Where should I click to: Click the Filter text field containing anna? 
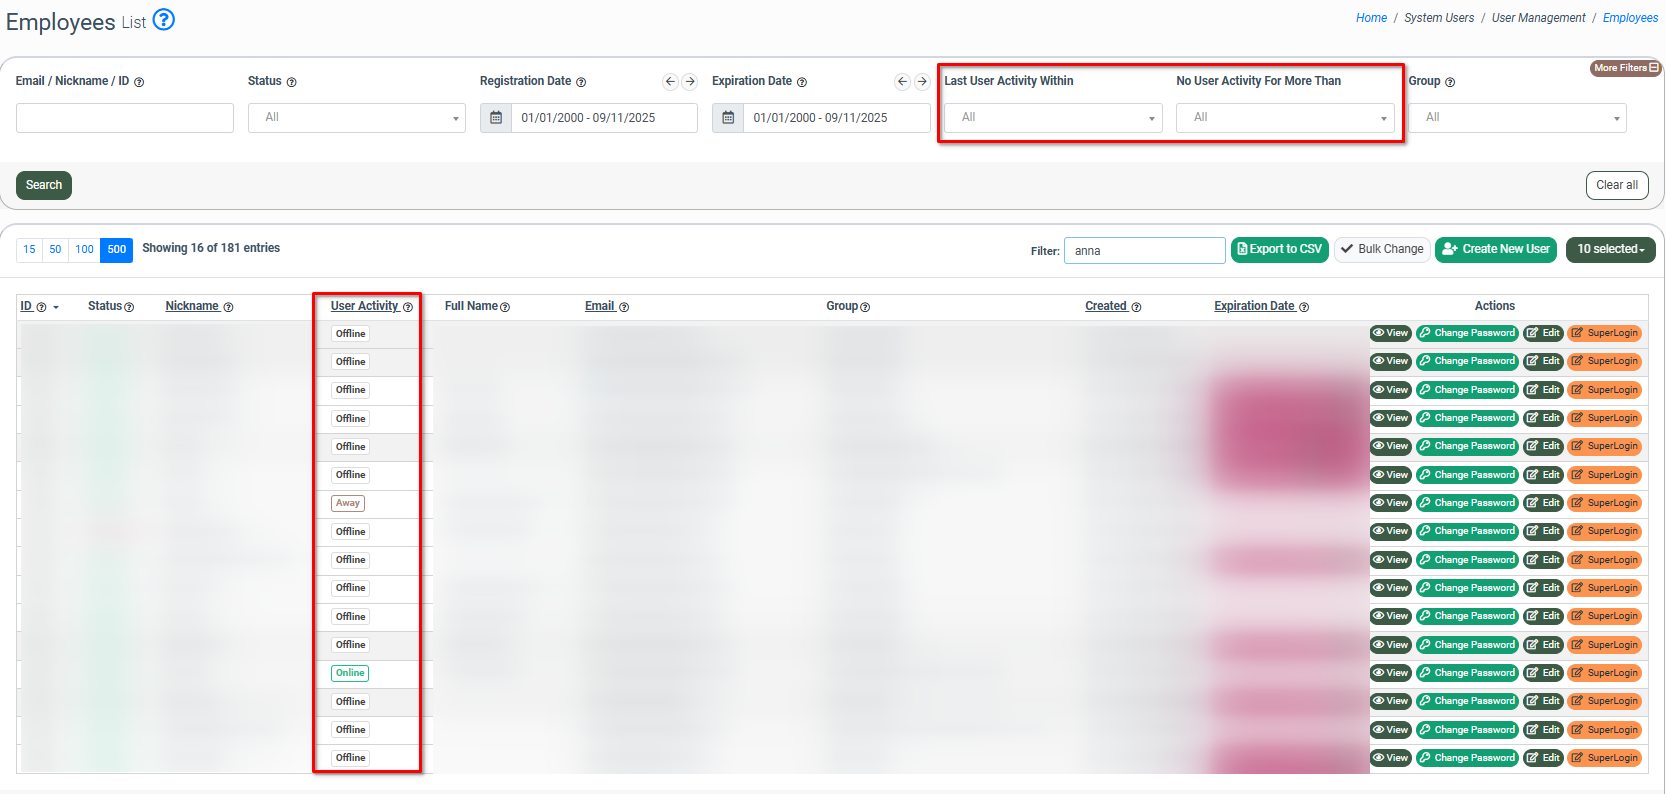tap(1144, 251)
